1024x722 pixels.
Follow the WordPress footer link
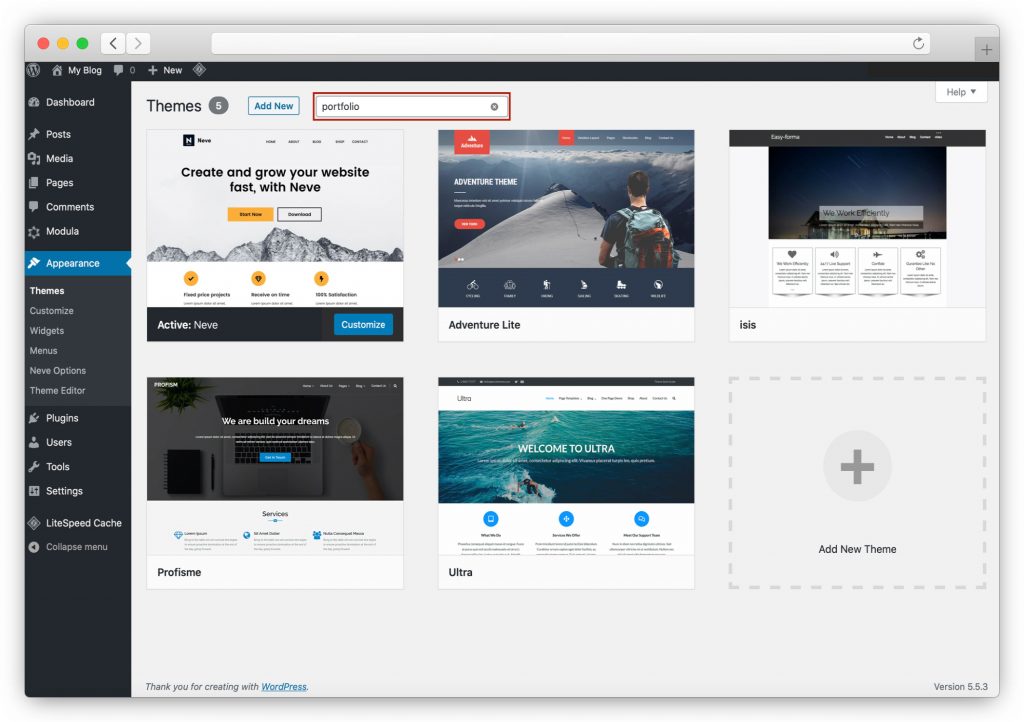point(284,687)
